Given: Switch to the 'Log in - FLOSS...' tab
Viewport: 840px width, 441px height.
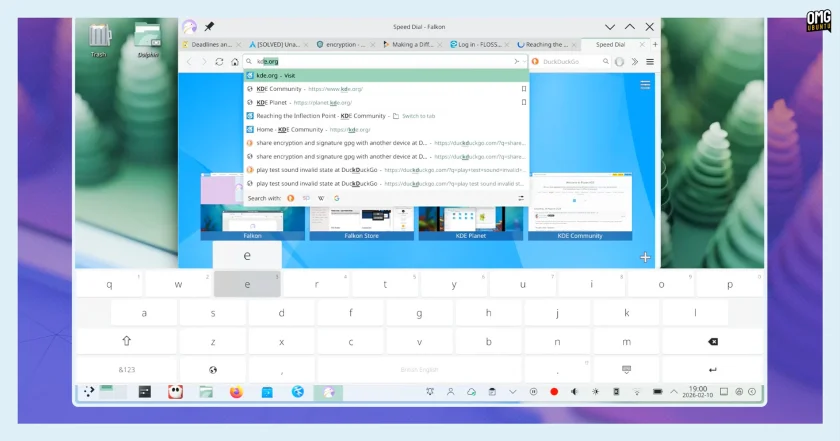Looking at the screenshot, I should coord(479,44).
